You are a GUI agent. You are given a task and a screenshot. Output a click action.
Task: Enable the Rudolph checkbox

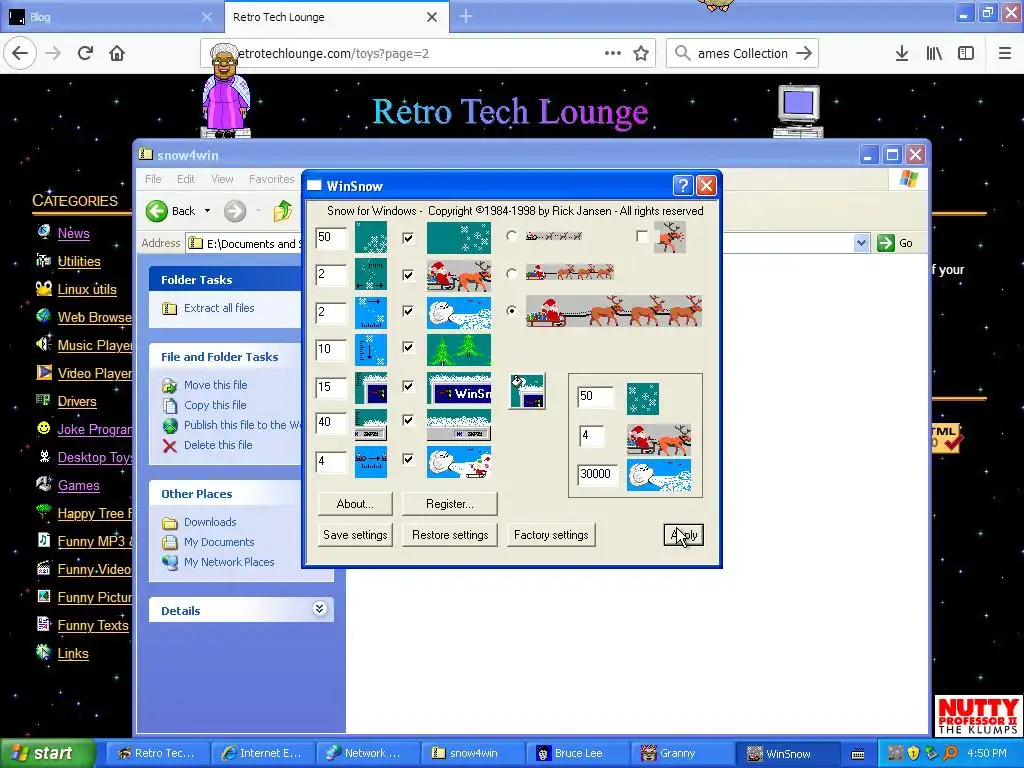642,236
